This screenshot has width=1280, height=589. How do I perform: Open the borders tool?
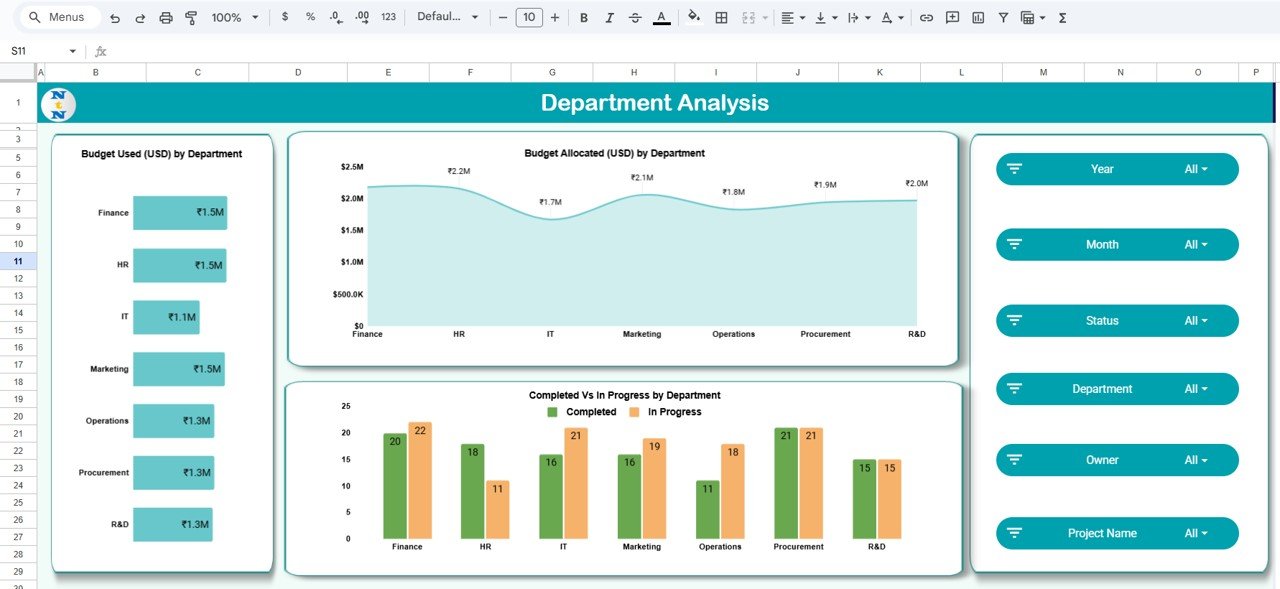pyautogui.click(x=721, y=17)
